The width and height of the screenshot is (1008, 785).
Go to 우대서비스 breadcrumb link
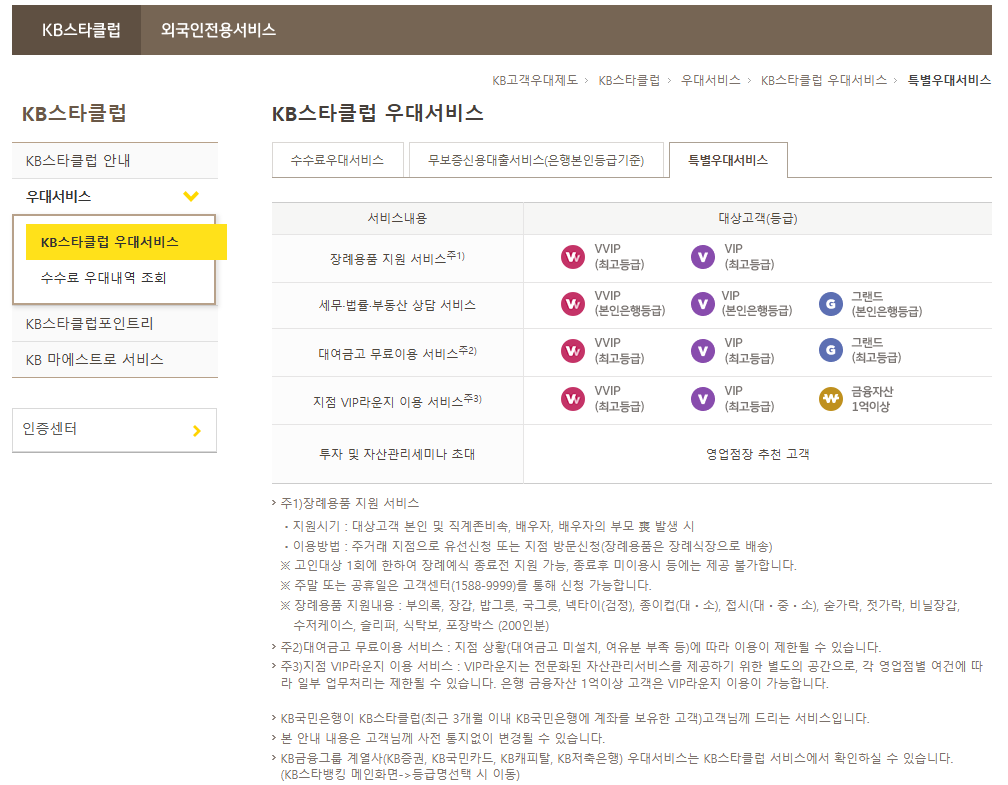coord(710,80)
